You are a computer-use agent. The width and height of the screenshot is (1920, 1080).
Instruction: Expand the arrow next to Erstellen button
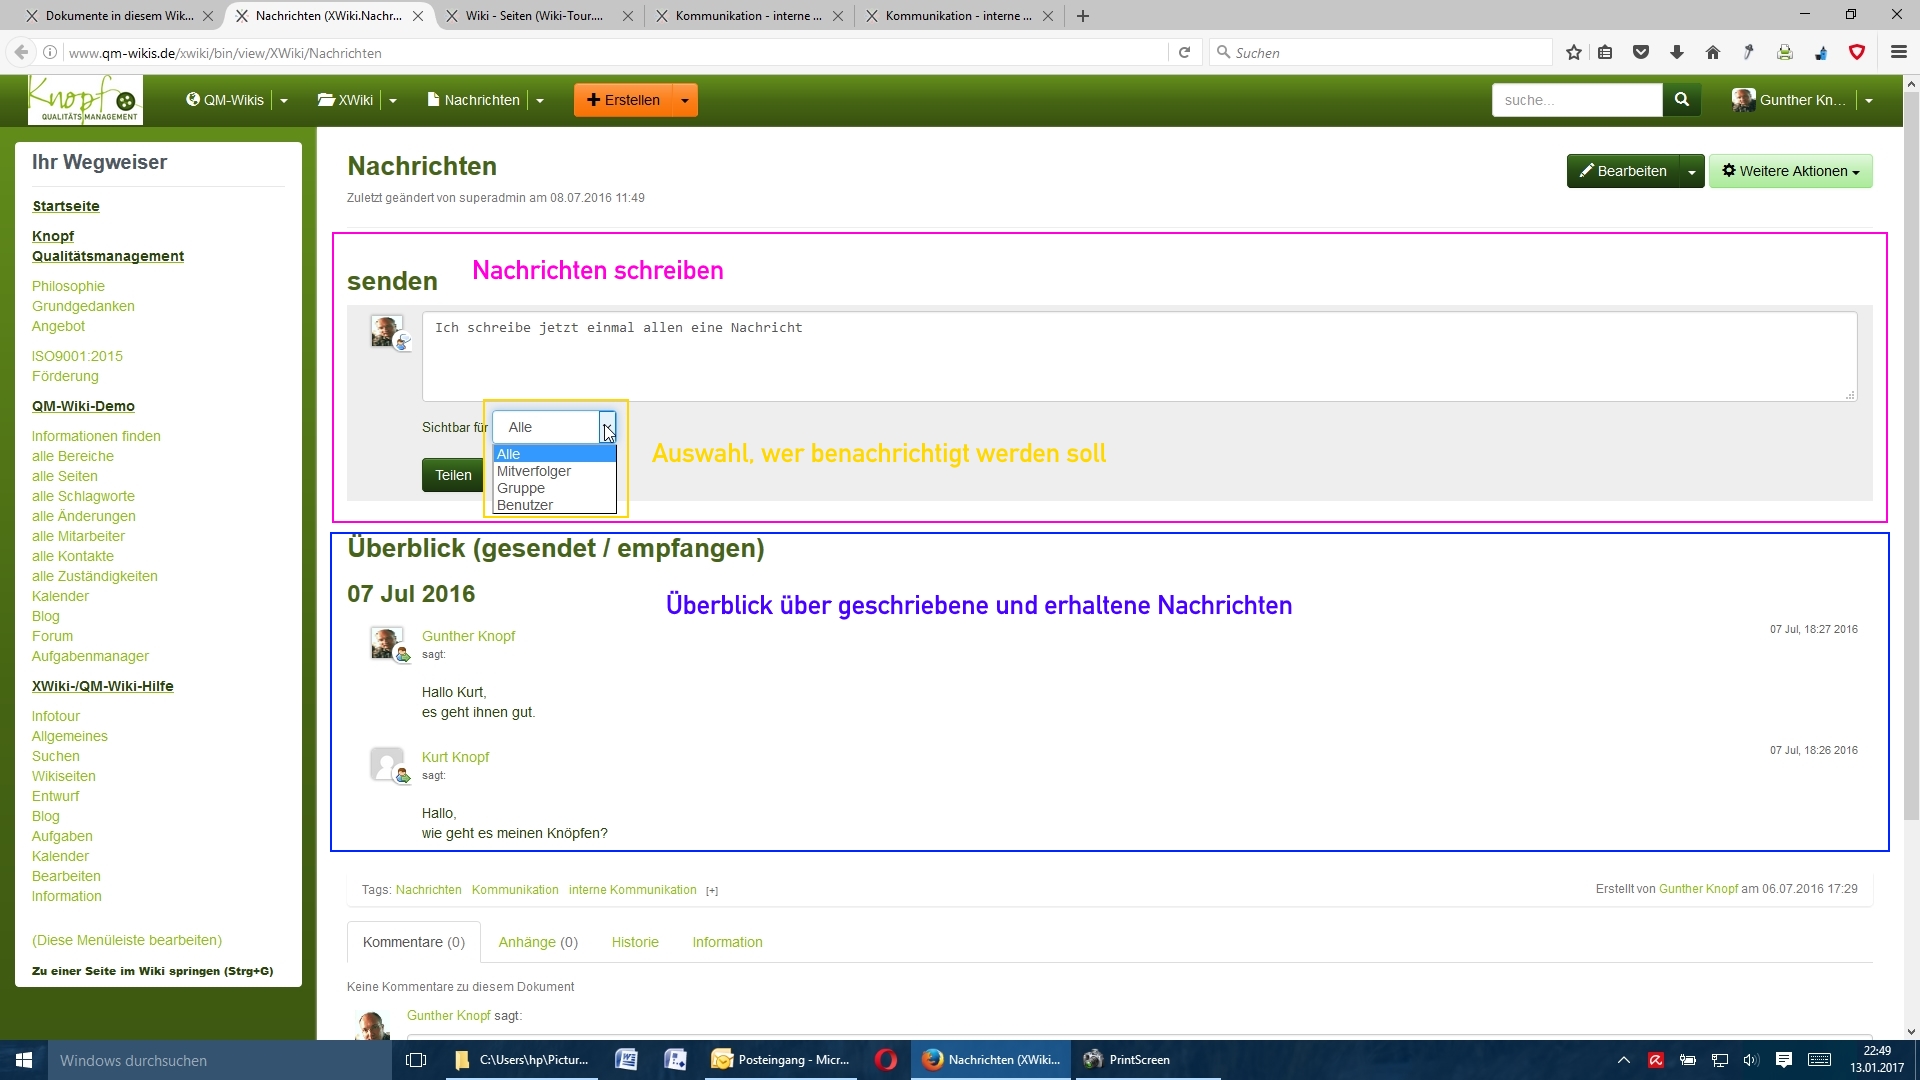click(685, 100)
